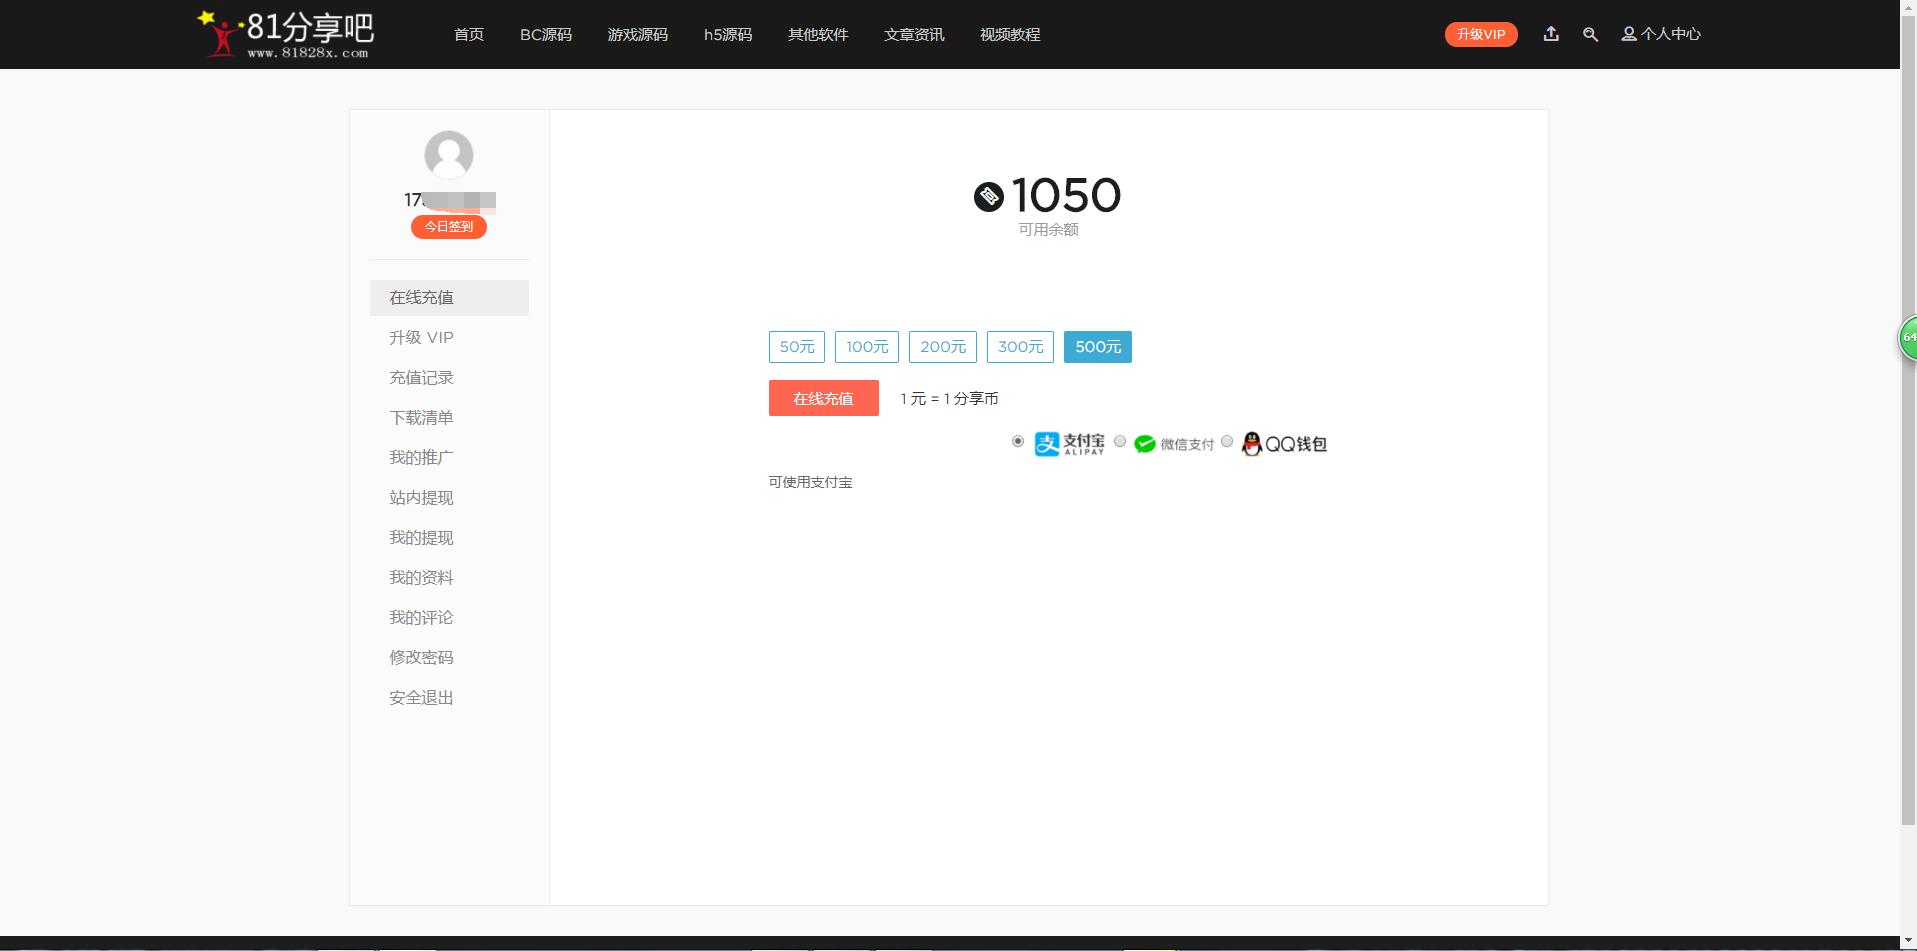This screenshot has height=951, width=1917.
Task: Open the search magnifier icon
Action: click(1590, 35)
